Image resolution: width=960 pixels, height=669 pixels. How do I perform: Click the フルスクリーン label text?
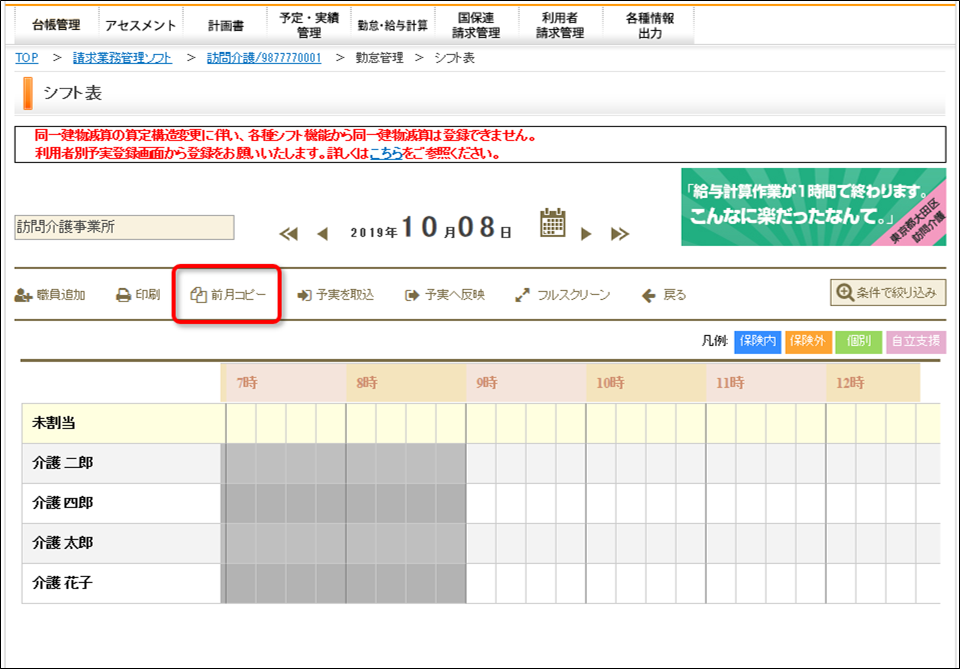(574, 295)
